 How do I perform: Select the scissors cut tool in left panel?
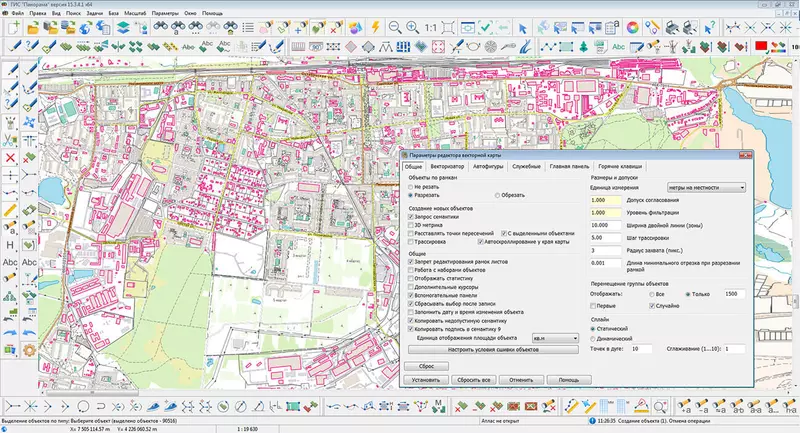pyautogui.click(x=9, y=142)
